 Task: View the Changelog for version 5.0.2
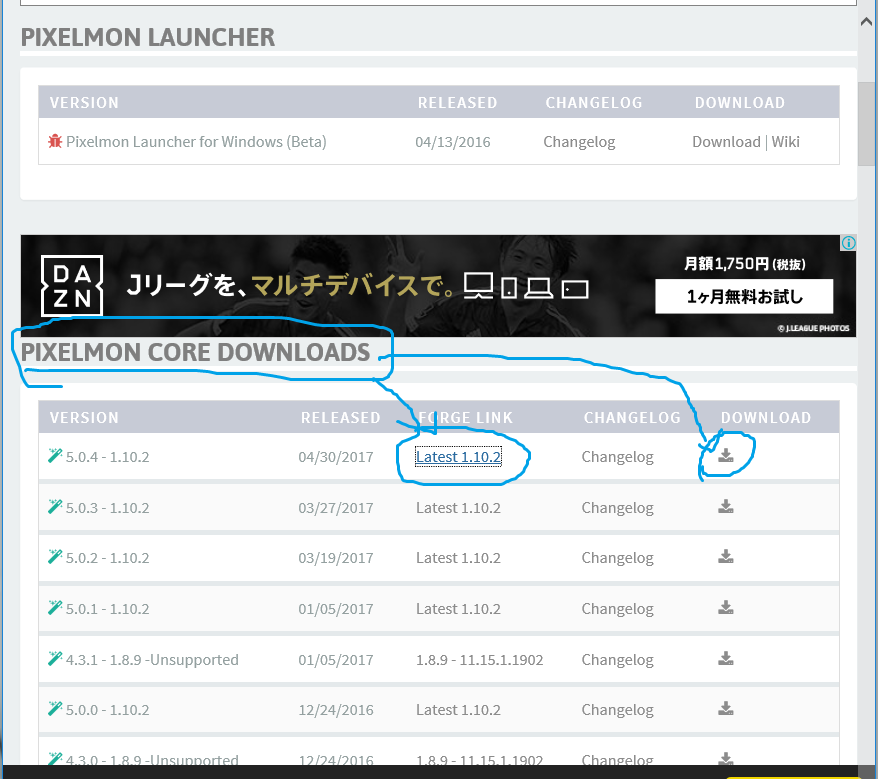point(618,558)
